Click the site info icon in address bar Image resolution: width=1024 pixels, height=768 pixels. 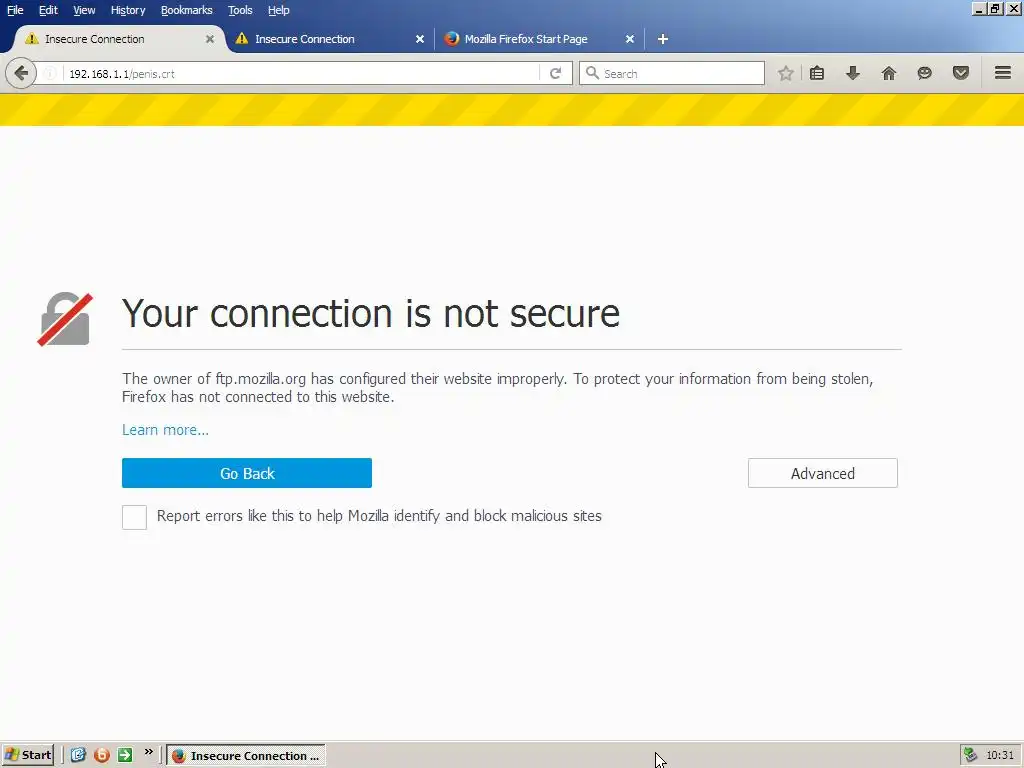[50, 74]
